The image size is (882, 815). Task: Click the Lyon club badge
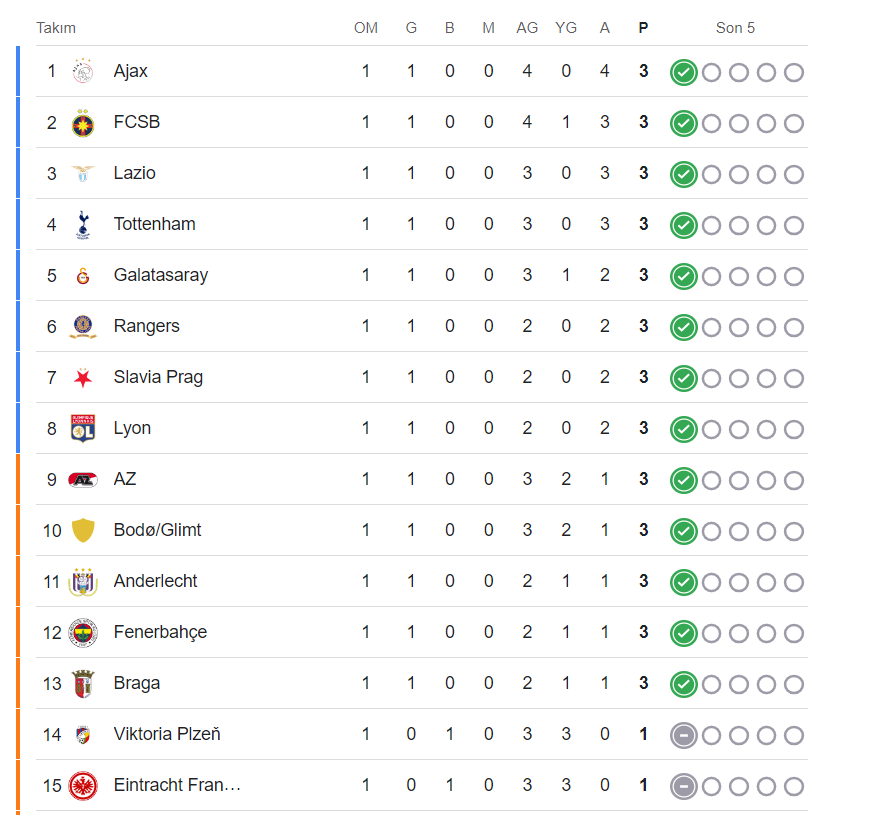point(83,429)
